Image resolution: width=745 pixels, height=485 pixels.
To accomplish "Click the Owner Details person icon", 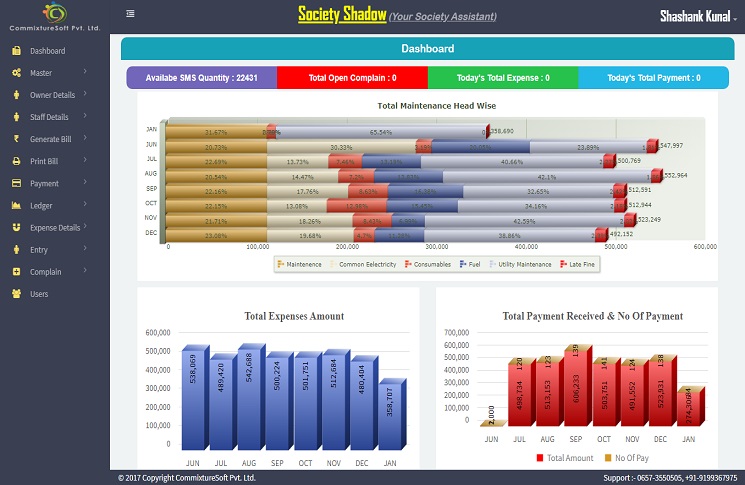I will click(17, 95).
